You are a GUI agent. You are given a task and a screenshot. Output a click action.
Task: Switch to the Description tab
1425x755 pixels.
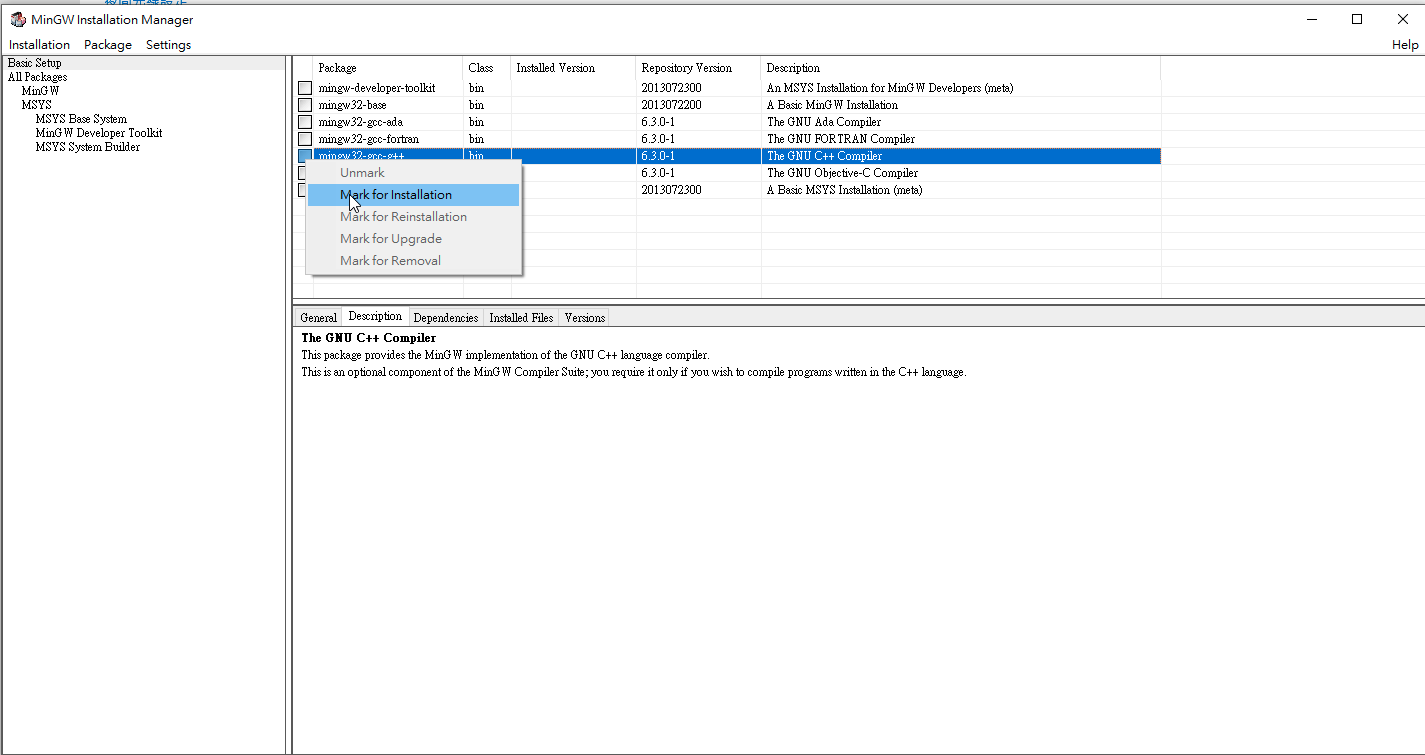(x=375, y=316)
